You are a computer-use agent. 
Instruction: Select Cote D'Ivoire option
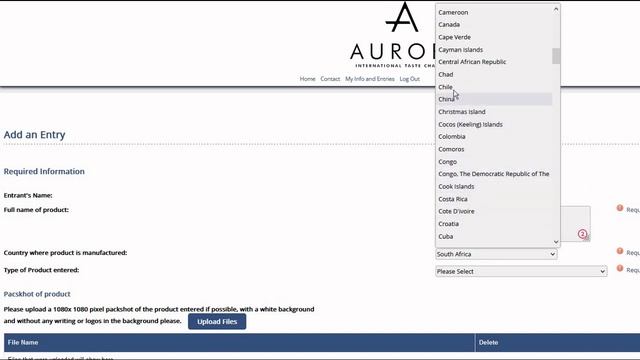[494, 211]
